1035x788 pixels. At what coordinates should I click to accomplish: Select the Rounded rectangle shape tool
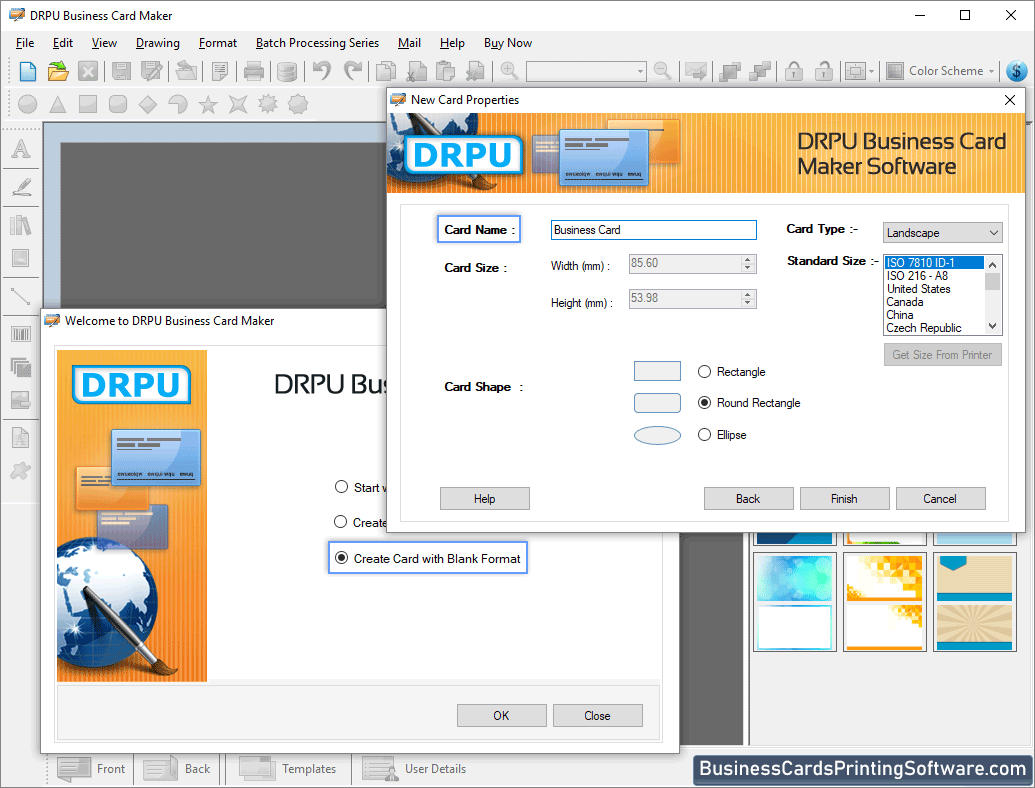coord(118,104)
